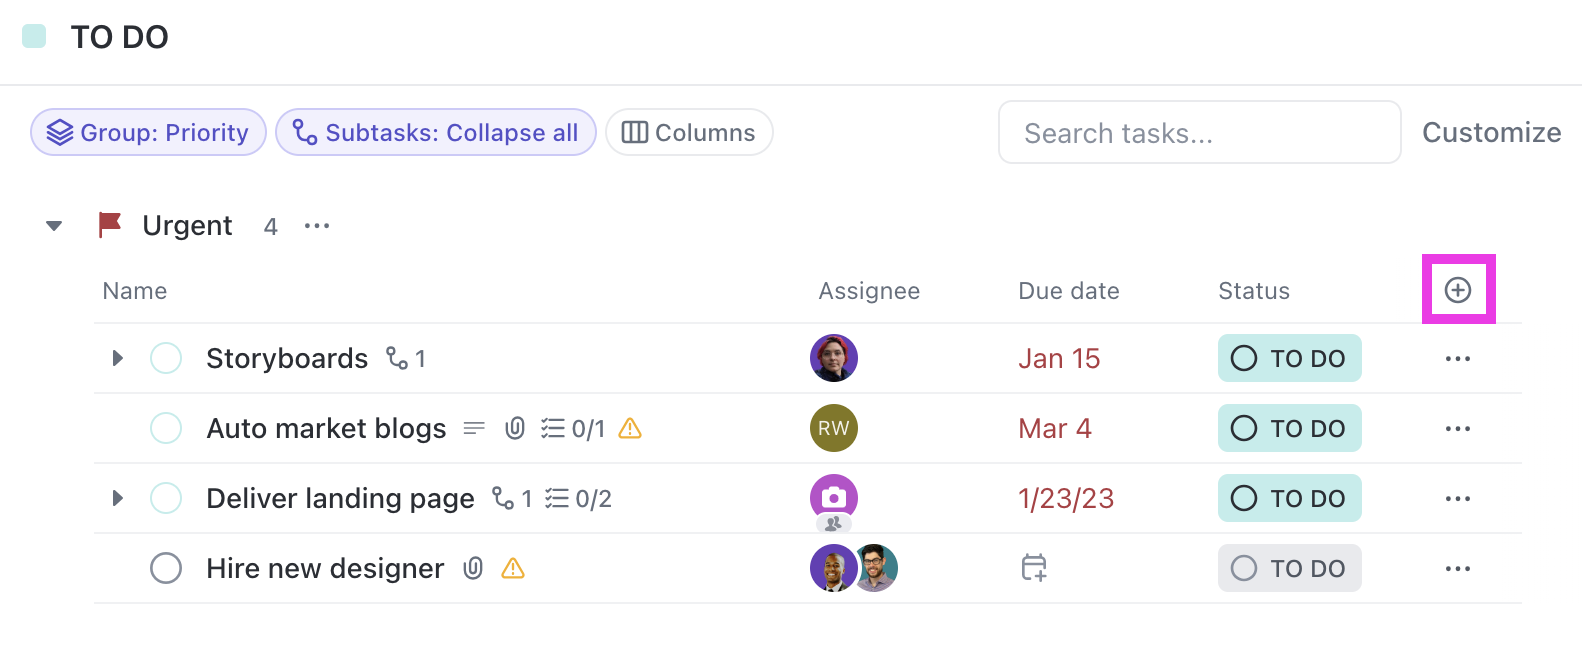The height and width of the screenshot is (670, 1582).
Task: Collapse the Urgent priority group
Action: pyautogui.click(x=55, y=226)
